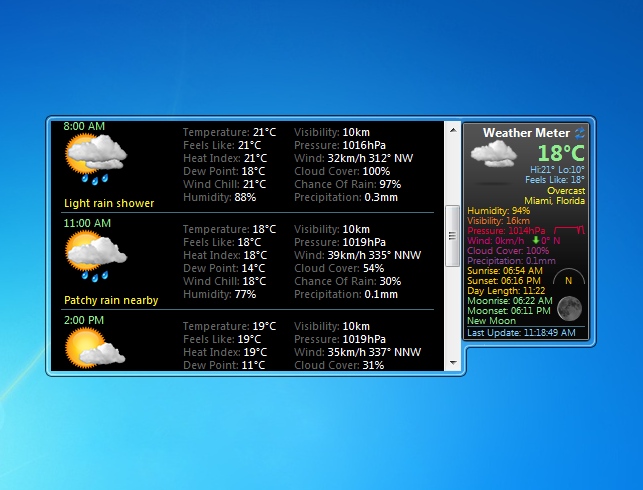Viewport: 643px width, 490px height.
Task: Click the moon phase image
Action: tap(569, 308)
